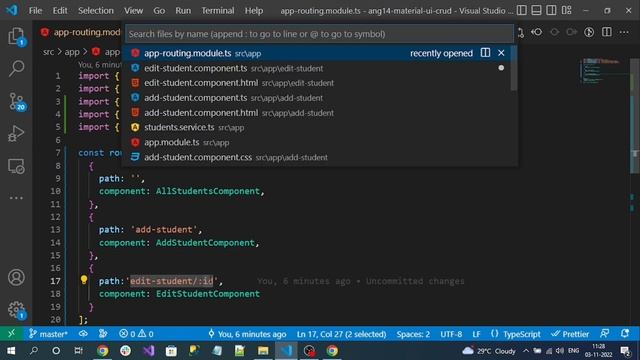640x360 pixels.
Task: Open the File menu
Action: point(35,11)
